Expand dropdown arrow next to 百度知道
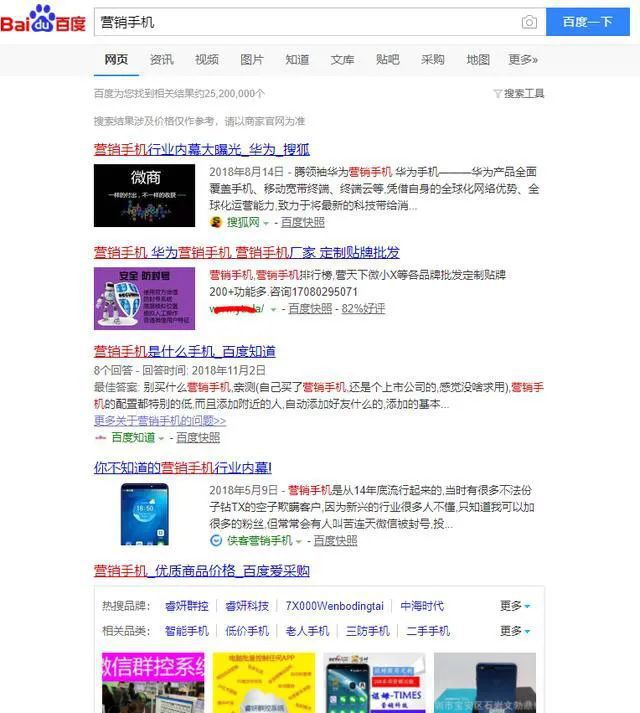This screenshot has height=713, width=640. (x=161, y=439)
